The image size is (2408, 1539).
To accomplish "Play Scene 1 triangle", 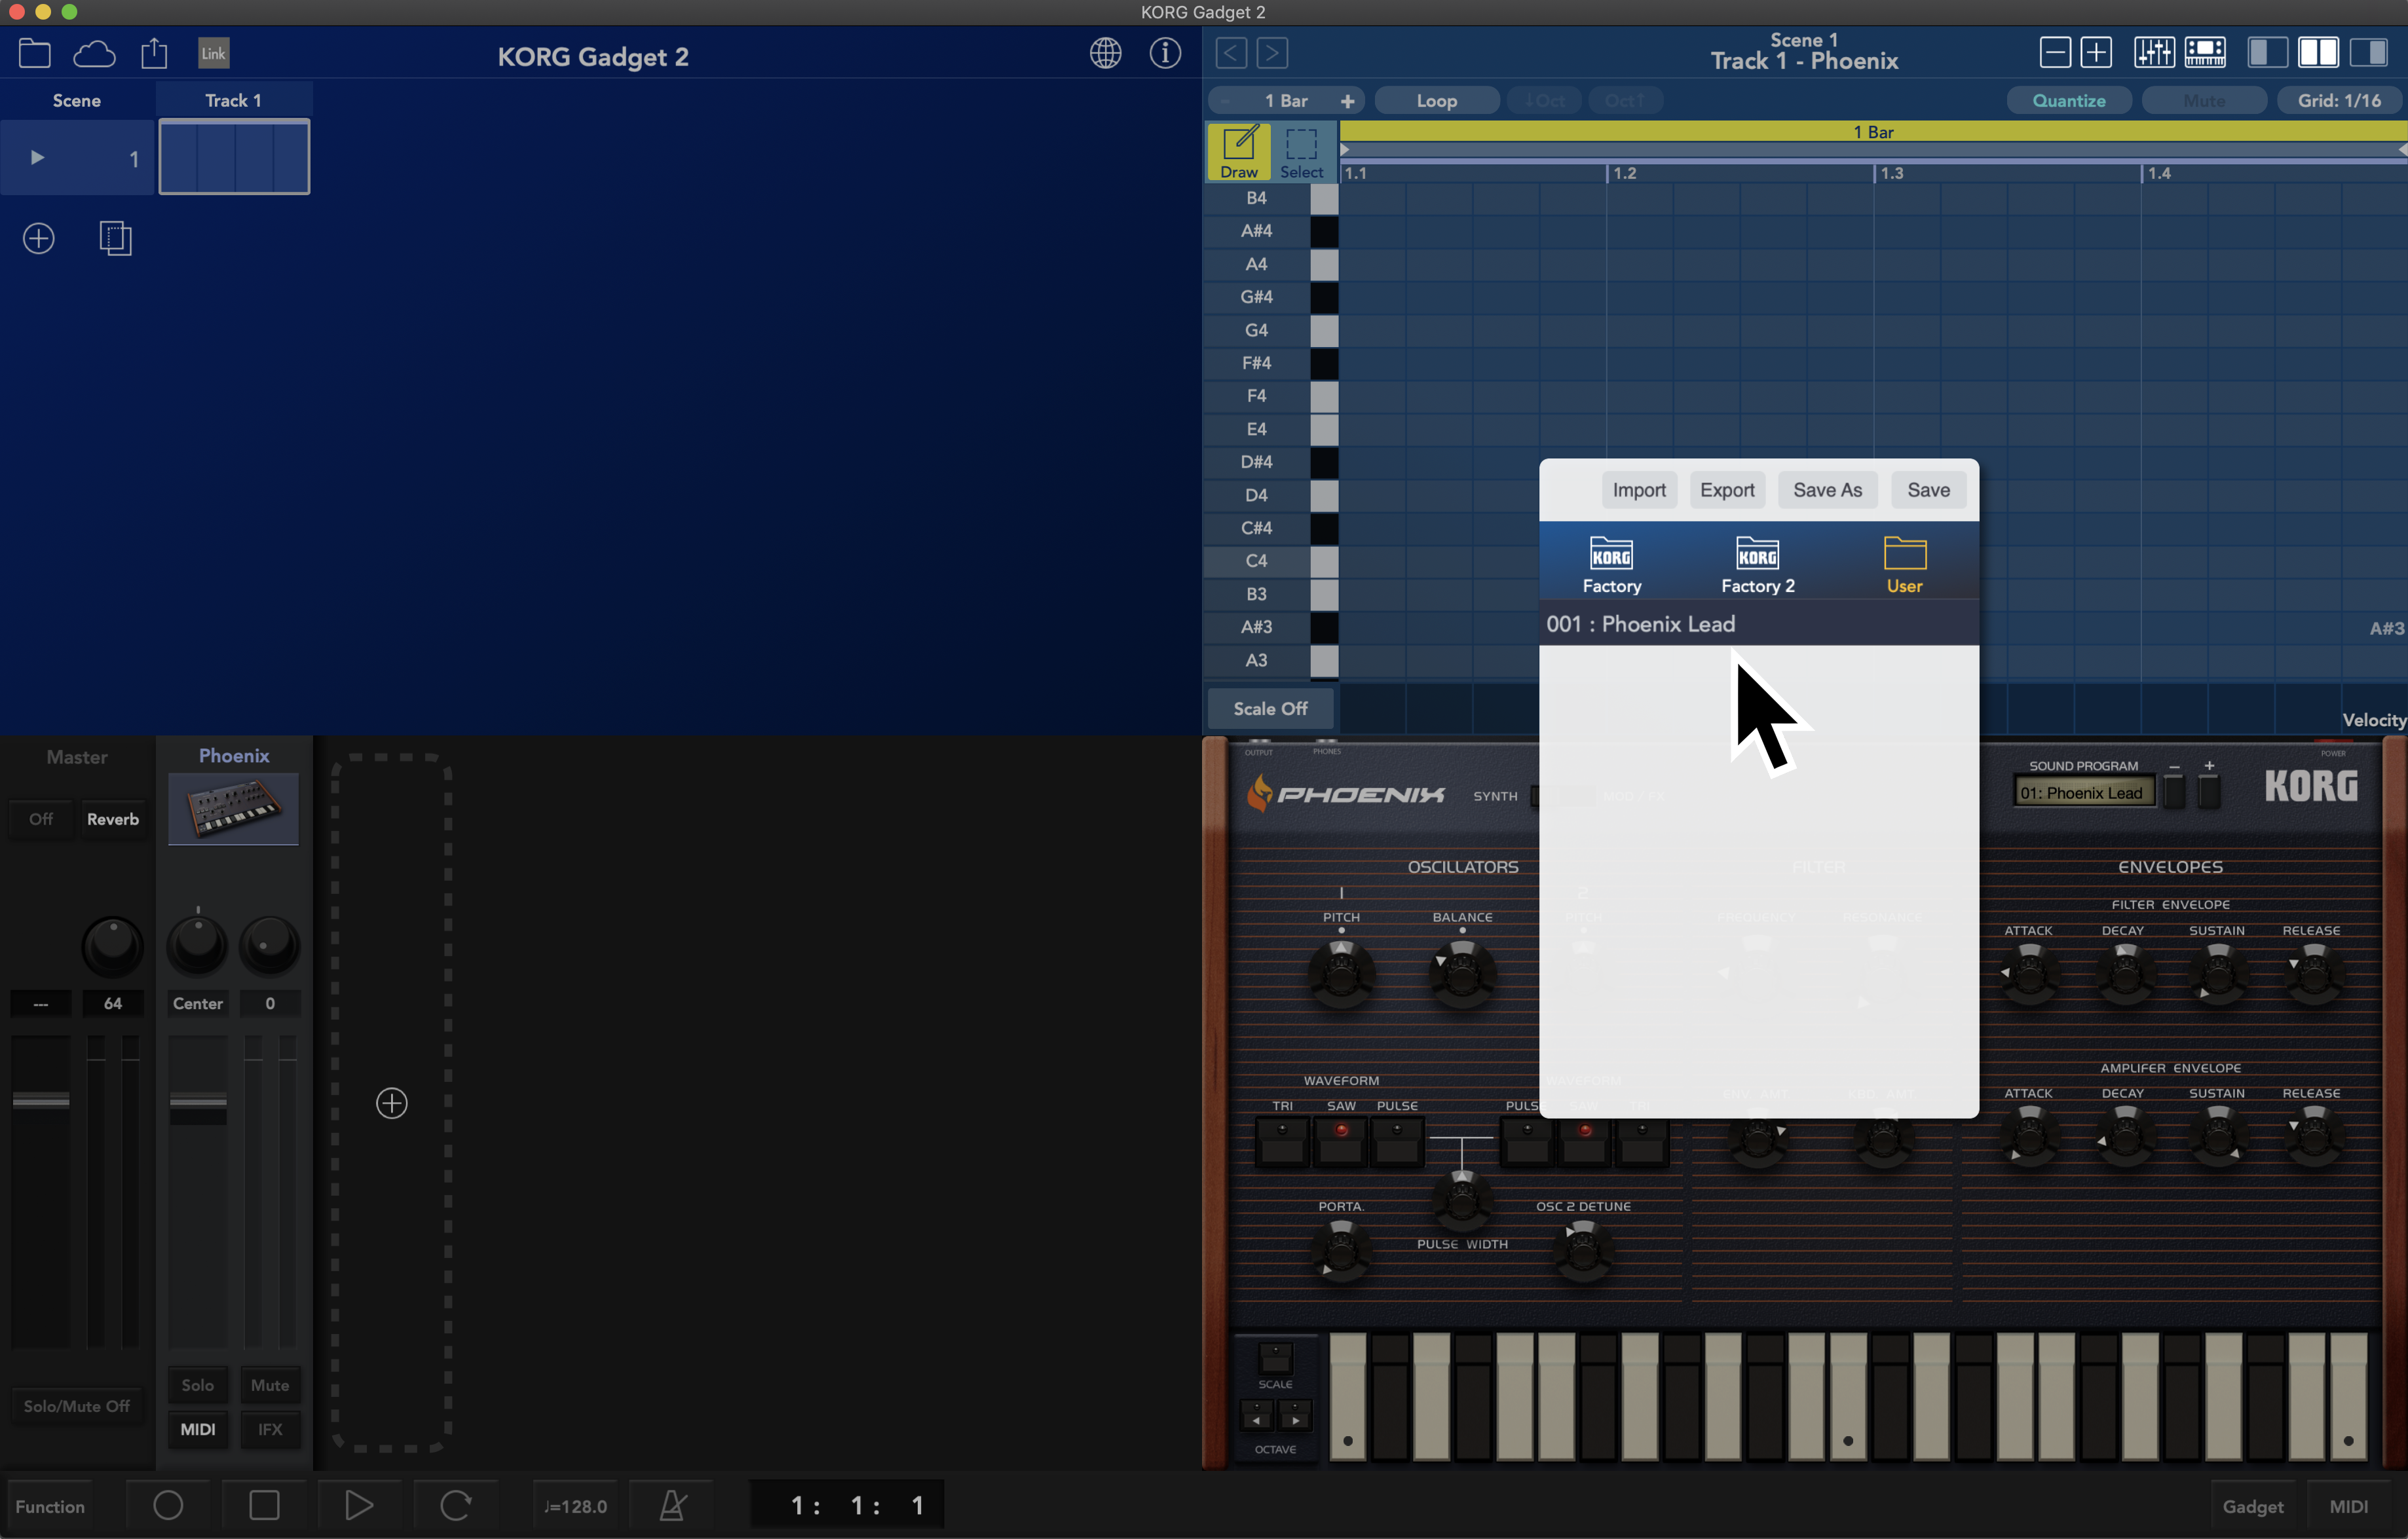I will coord(37,157).
